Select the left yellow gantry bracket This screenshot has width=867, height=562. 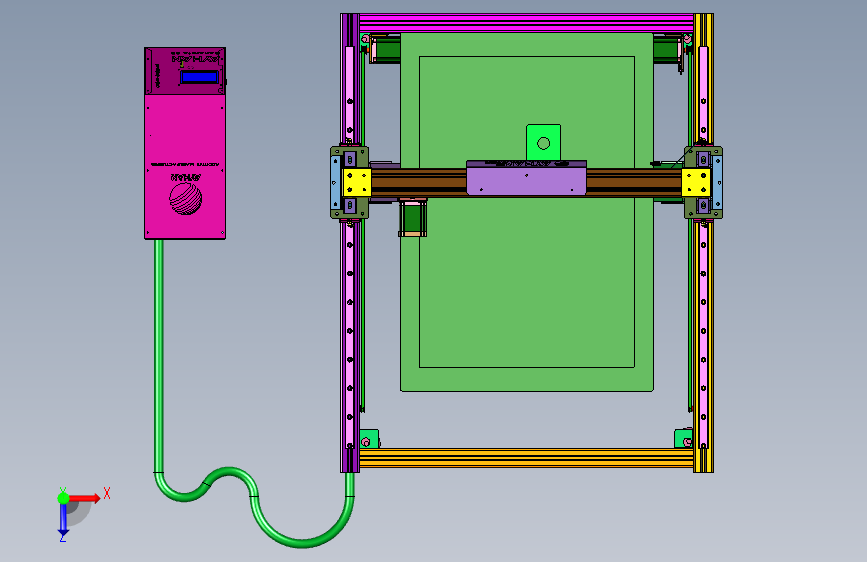357,183
